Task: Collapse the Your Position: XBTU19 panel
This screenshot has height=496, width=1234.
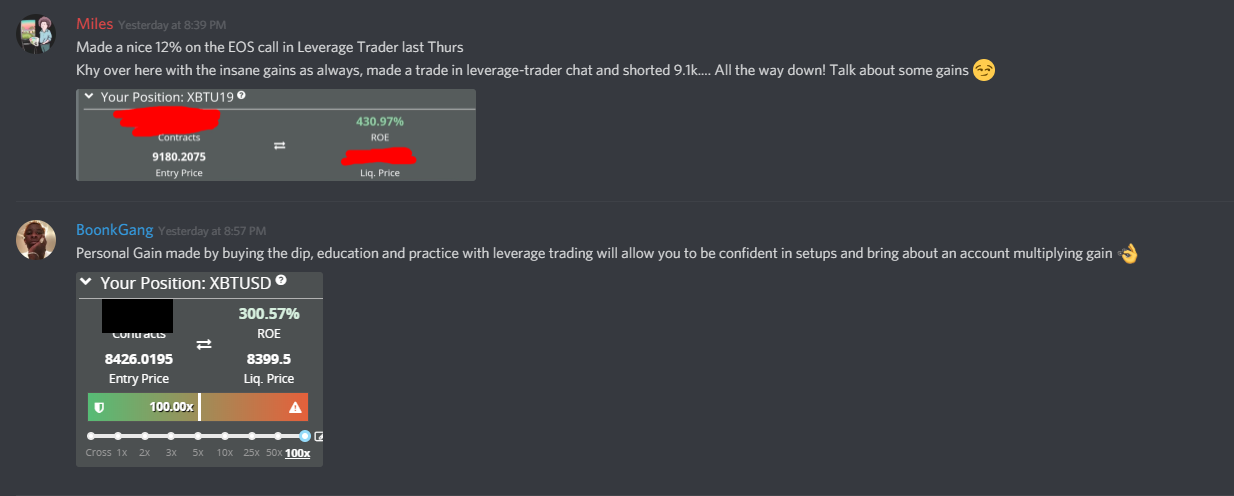Action: point(90,97)
